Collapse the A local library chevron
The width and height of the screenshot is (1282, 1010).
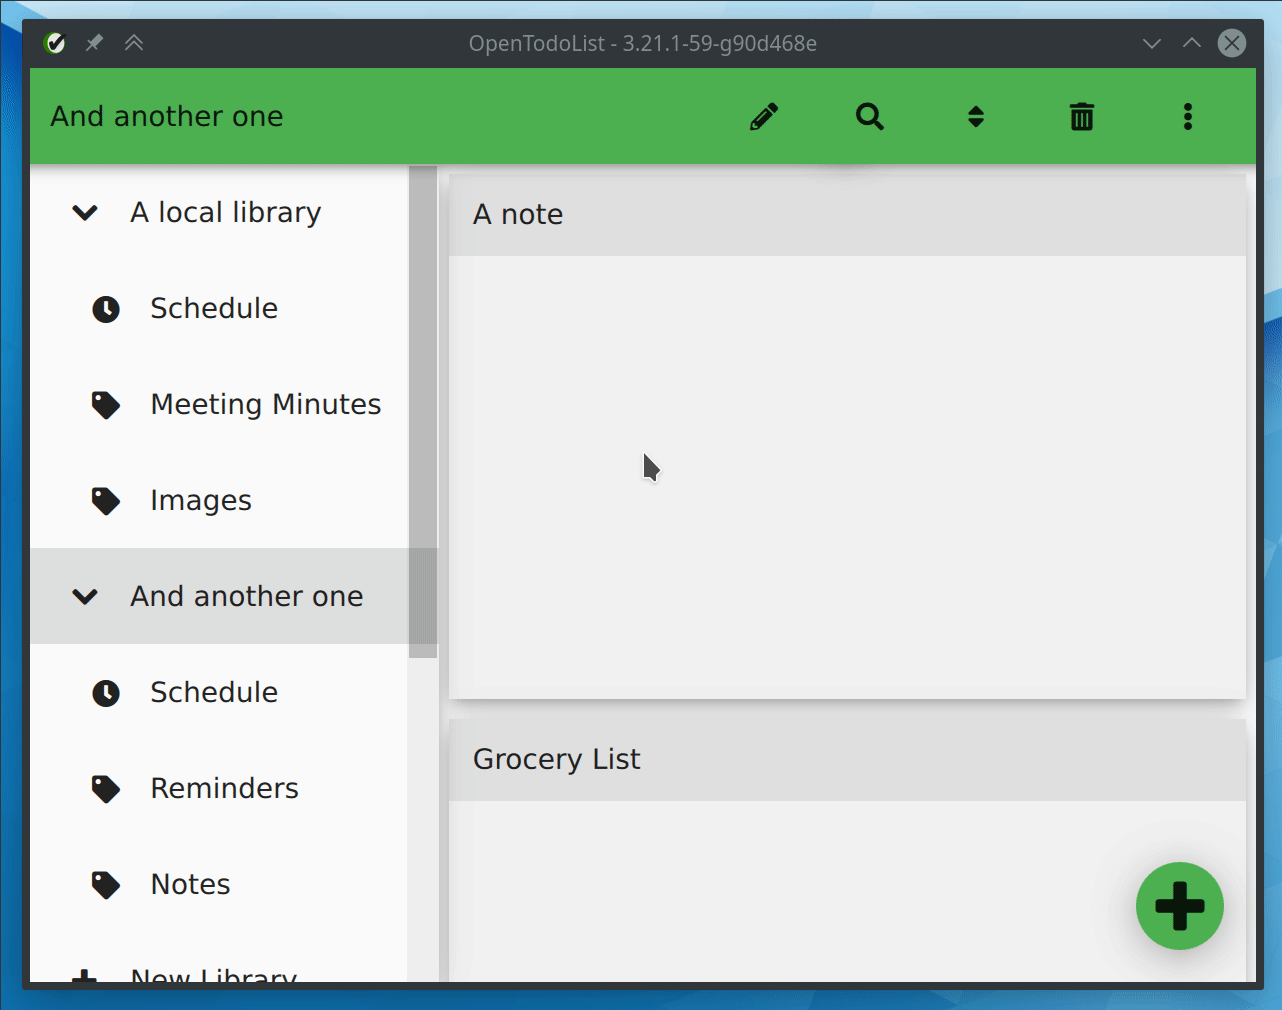85,213
